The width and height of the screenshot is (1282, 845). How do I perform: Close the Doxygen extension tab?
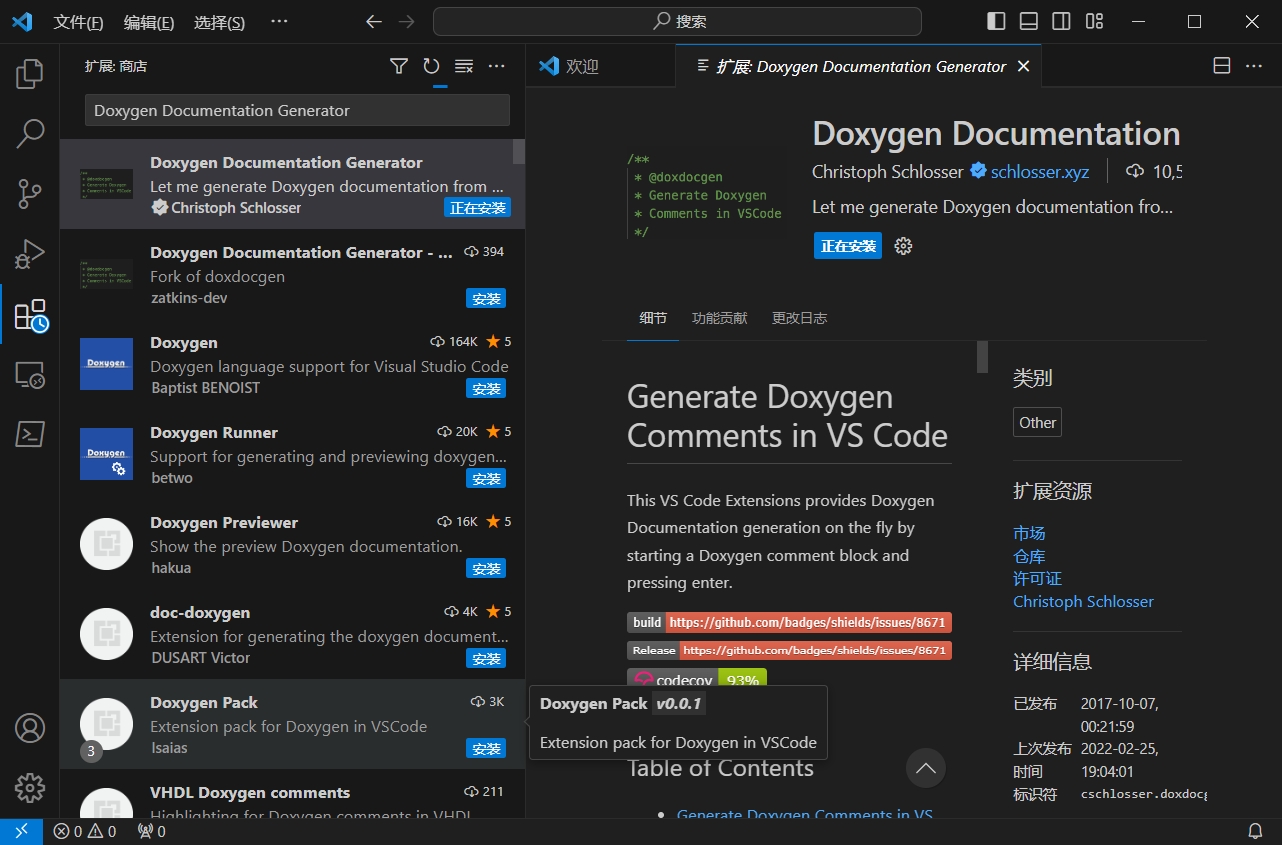tap(1023, 66)
